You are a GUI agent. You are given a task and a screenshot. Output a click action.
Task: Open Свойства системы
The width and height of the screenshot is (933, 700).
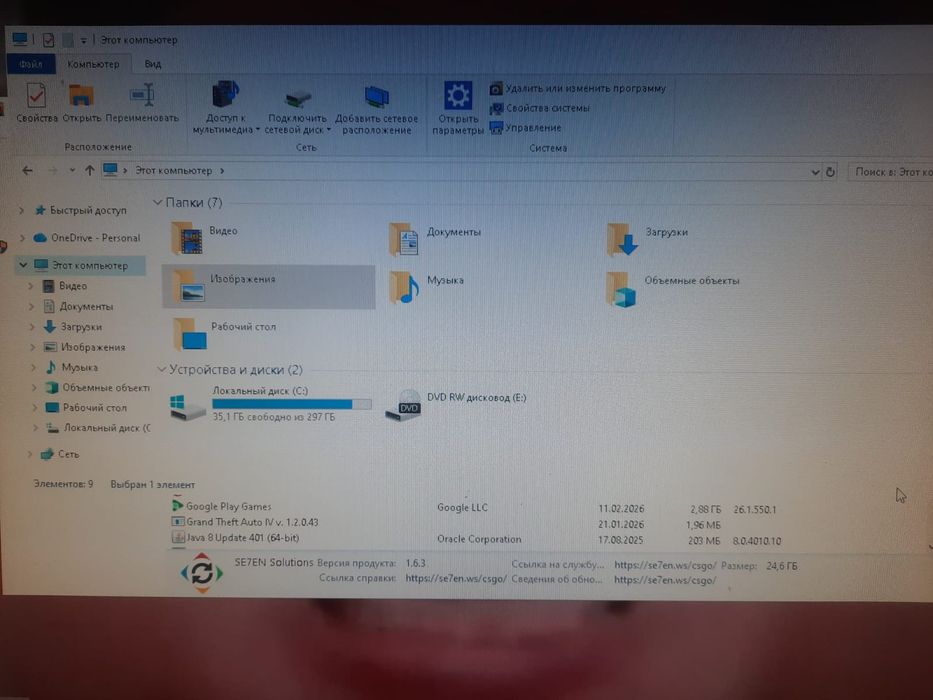click(x=540, y=108)
